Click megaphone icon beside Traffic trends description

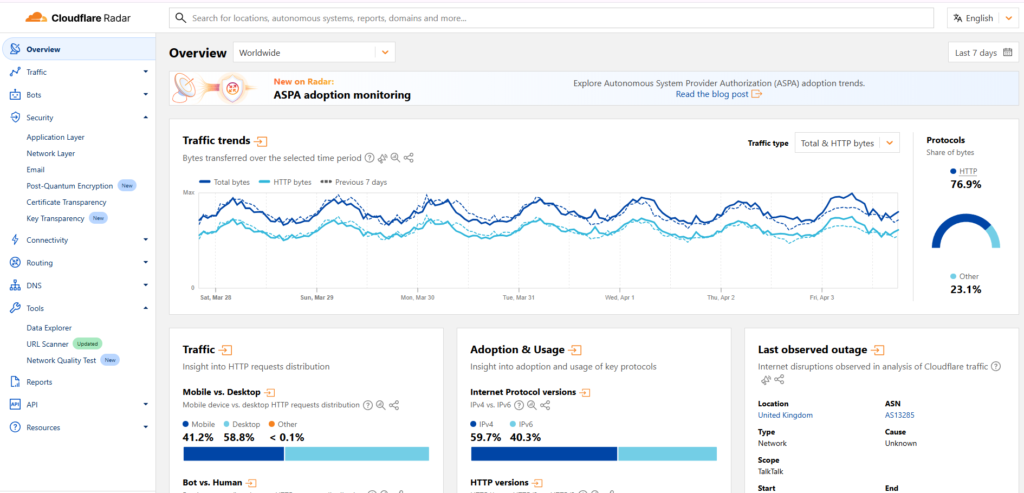tap(383, 158)
